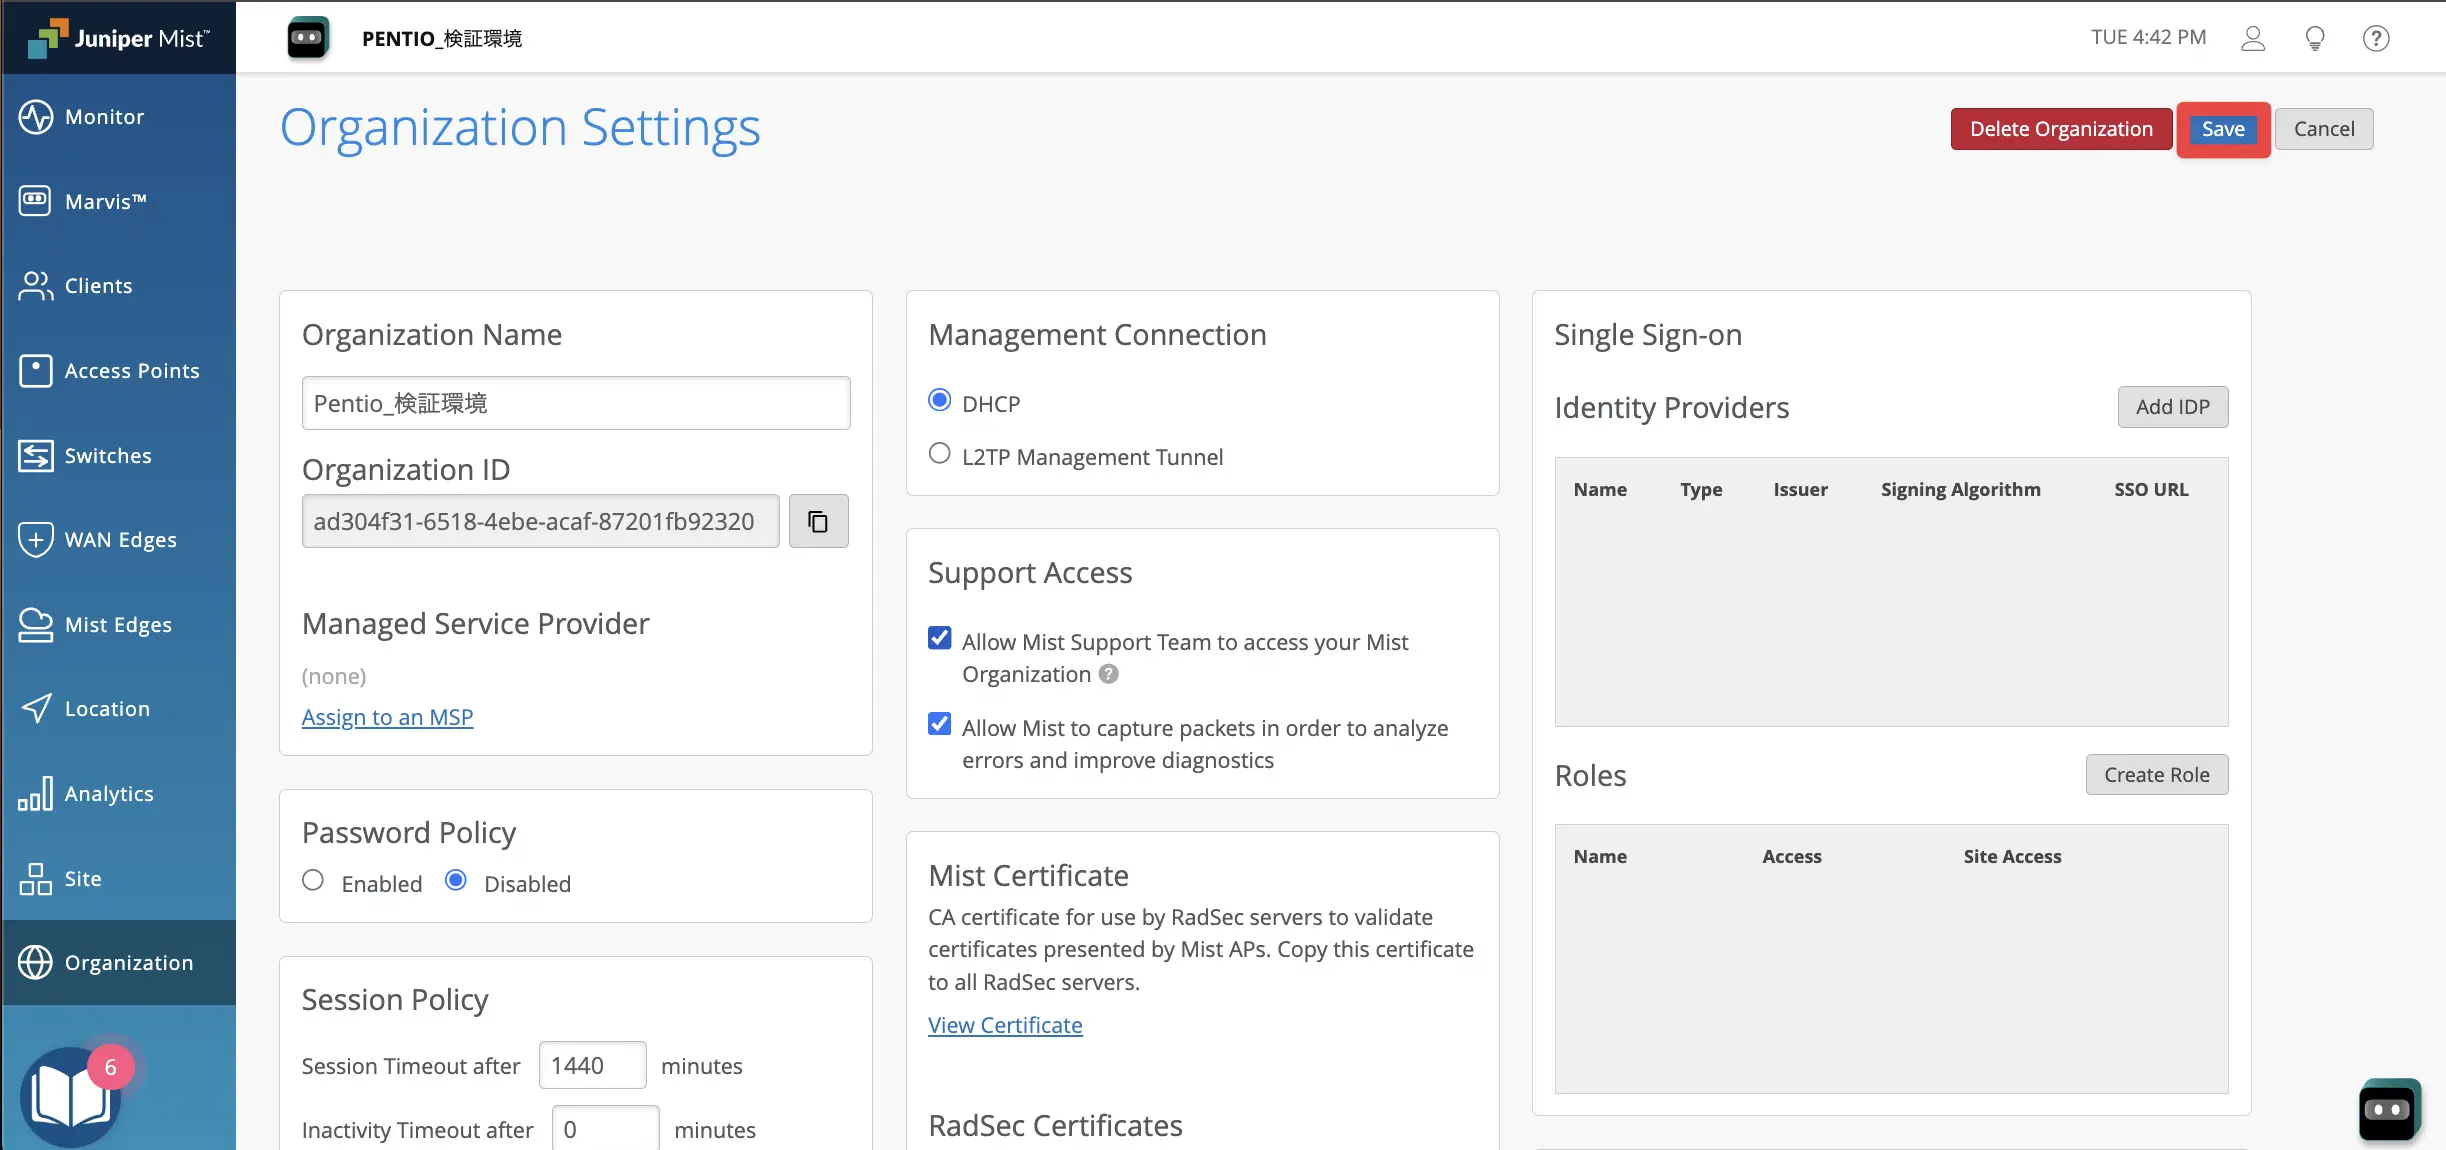Click Add IDP button
Screen dimensions: 2446x1150
coord(2173,407)
